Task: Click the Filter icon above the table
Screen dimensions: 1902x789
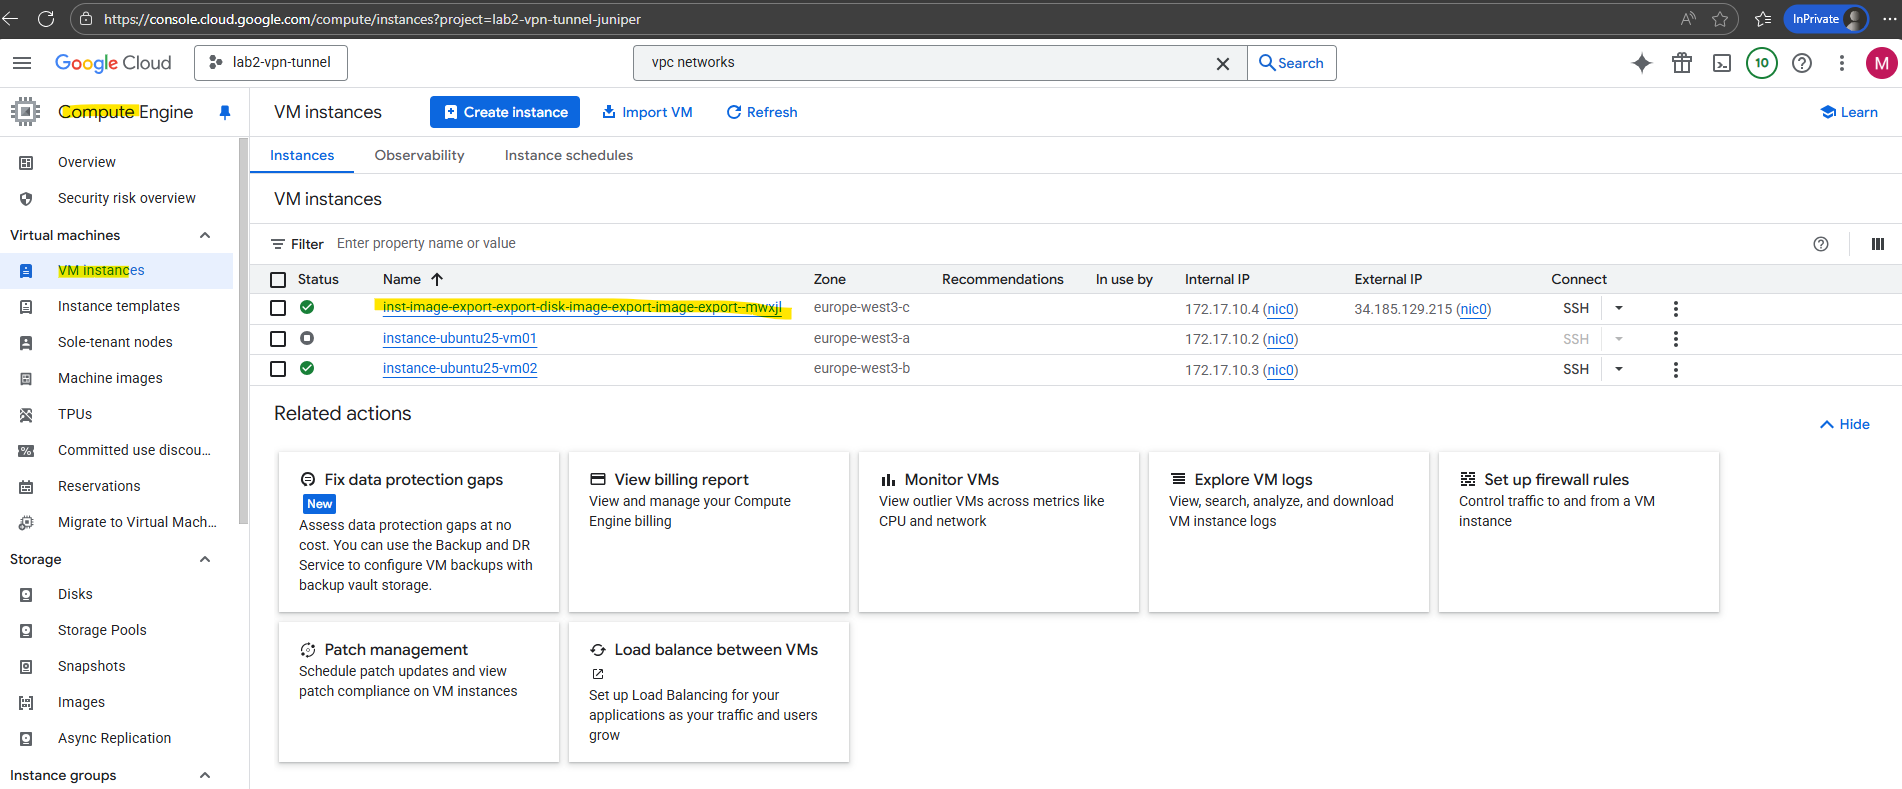Action: [x=278, y=244]
